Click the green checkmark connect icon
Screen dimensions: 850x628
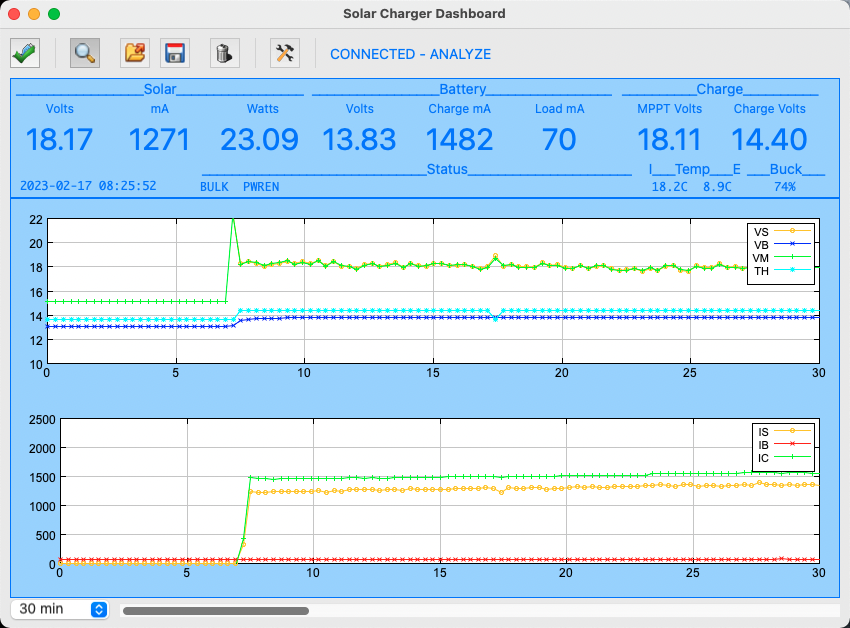click(25, 53)
